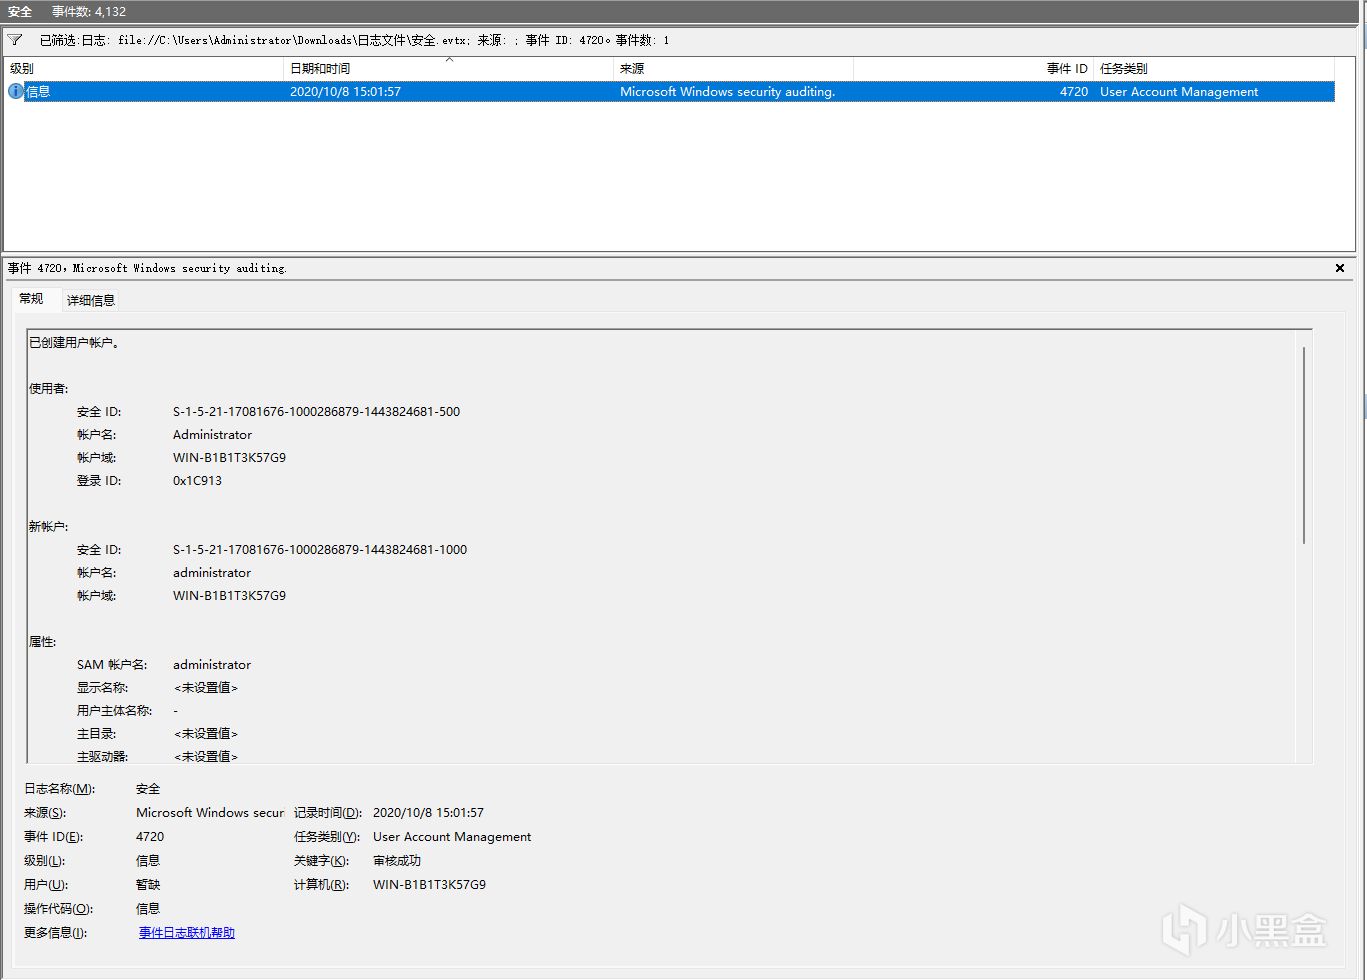1367x980 pixels.
Task: Switch to the 常规 tab
Action: tap(31, 299)
